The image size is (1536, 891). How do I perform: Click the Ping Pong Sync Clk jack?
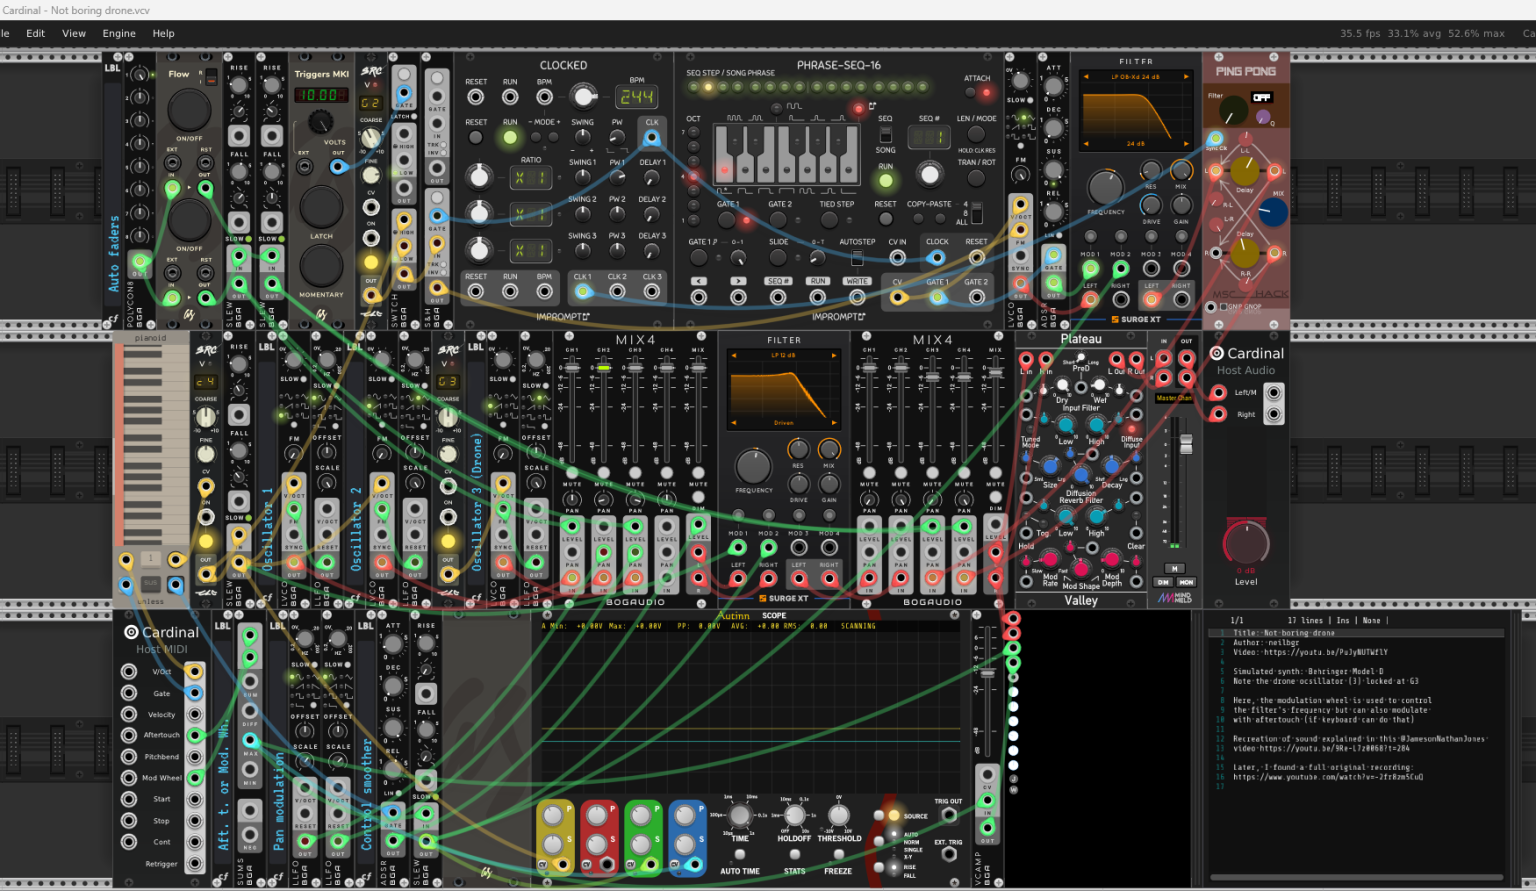pyautogui.click(x=1216, y=139)
